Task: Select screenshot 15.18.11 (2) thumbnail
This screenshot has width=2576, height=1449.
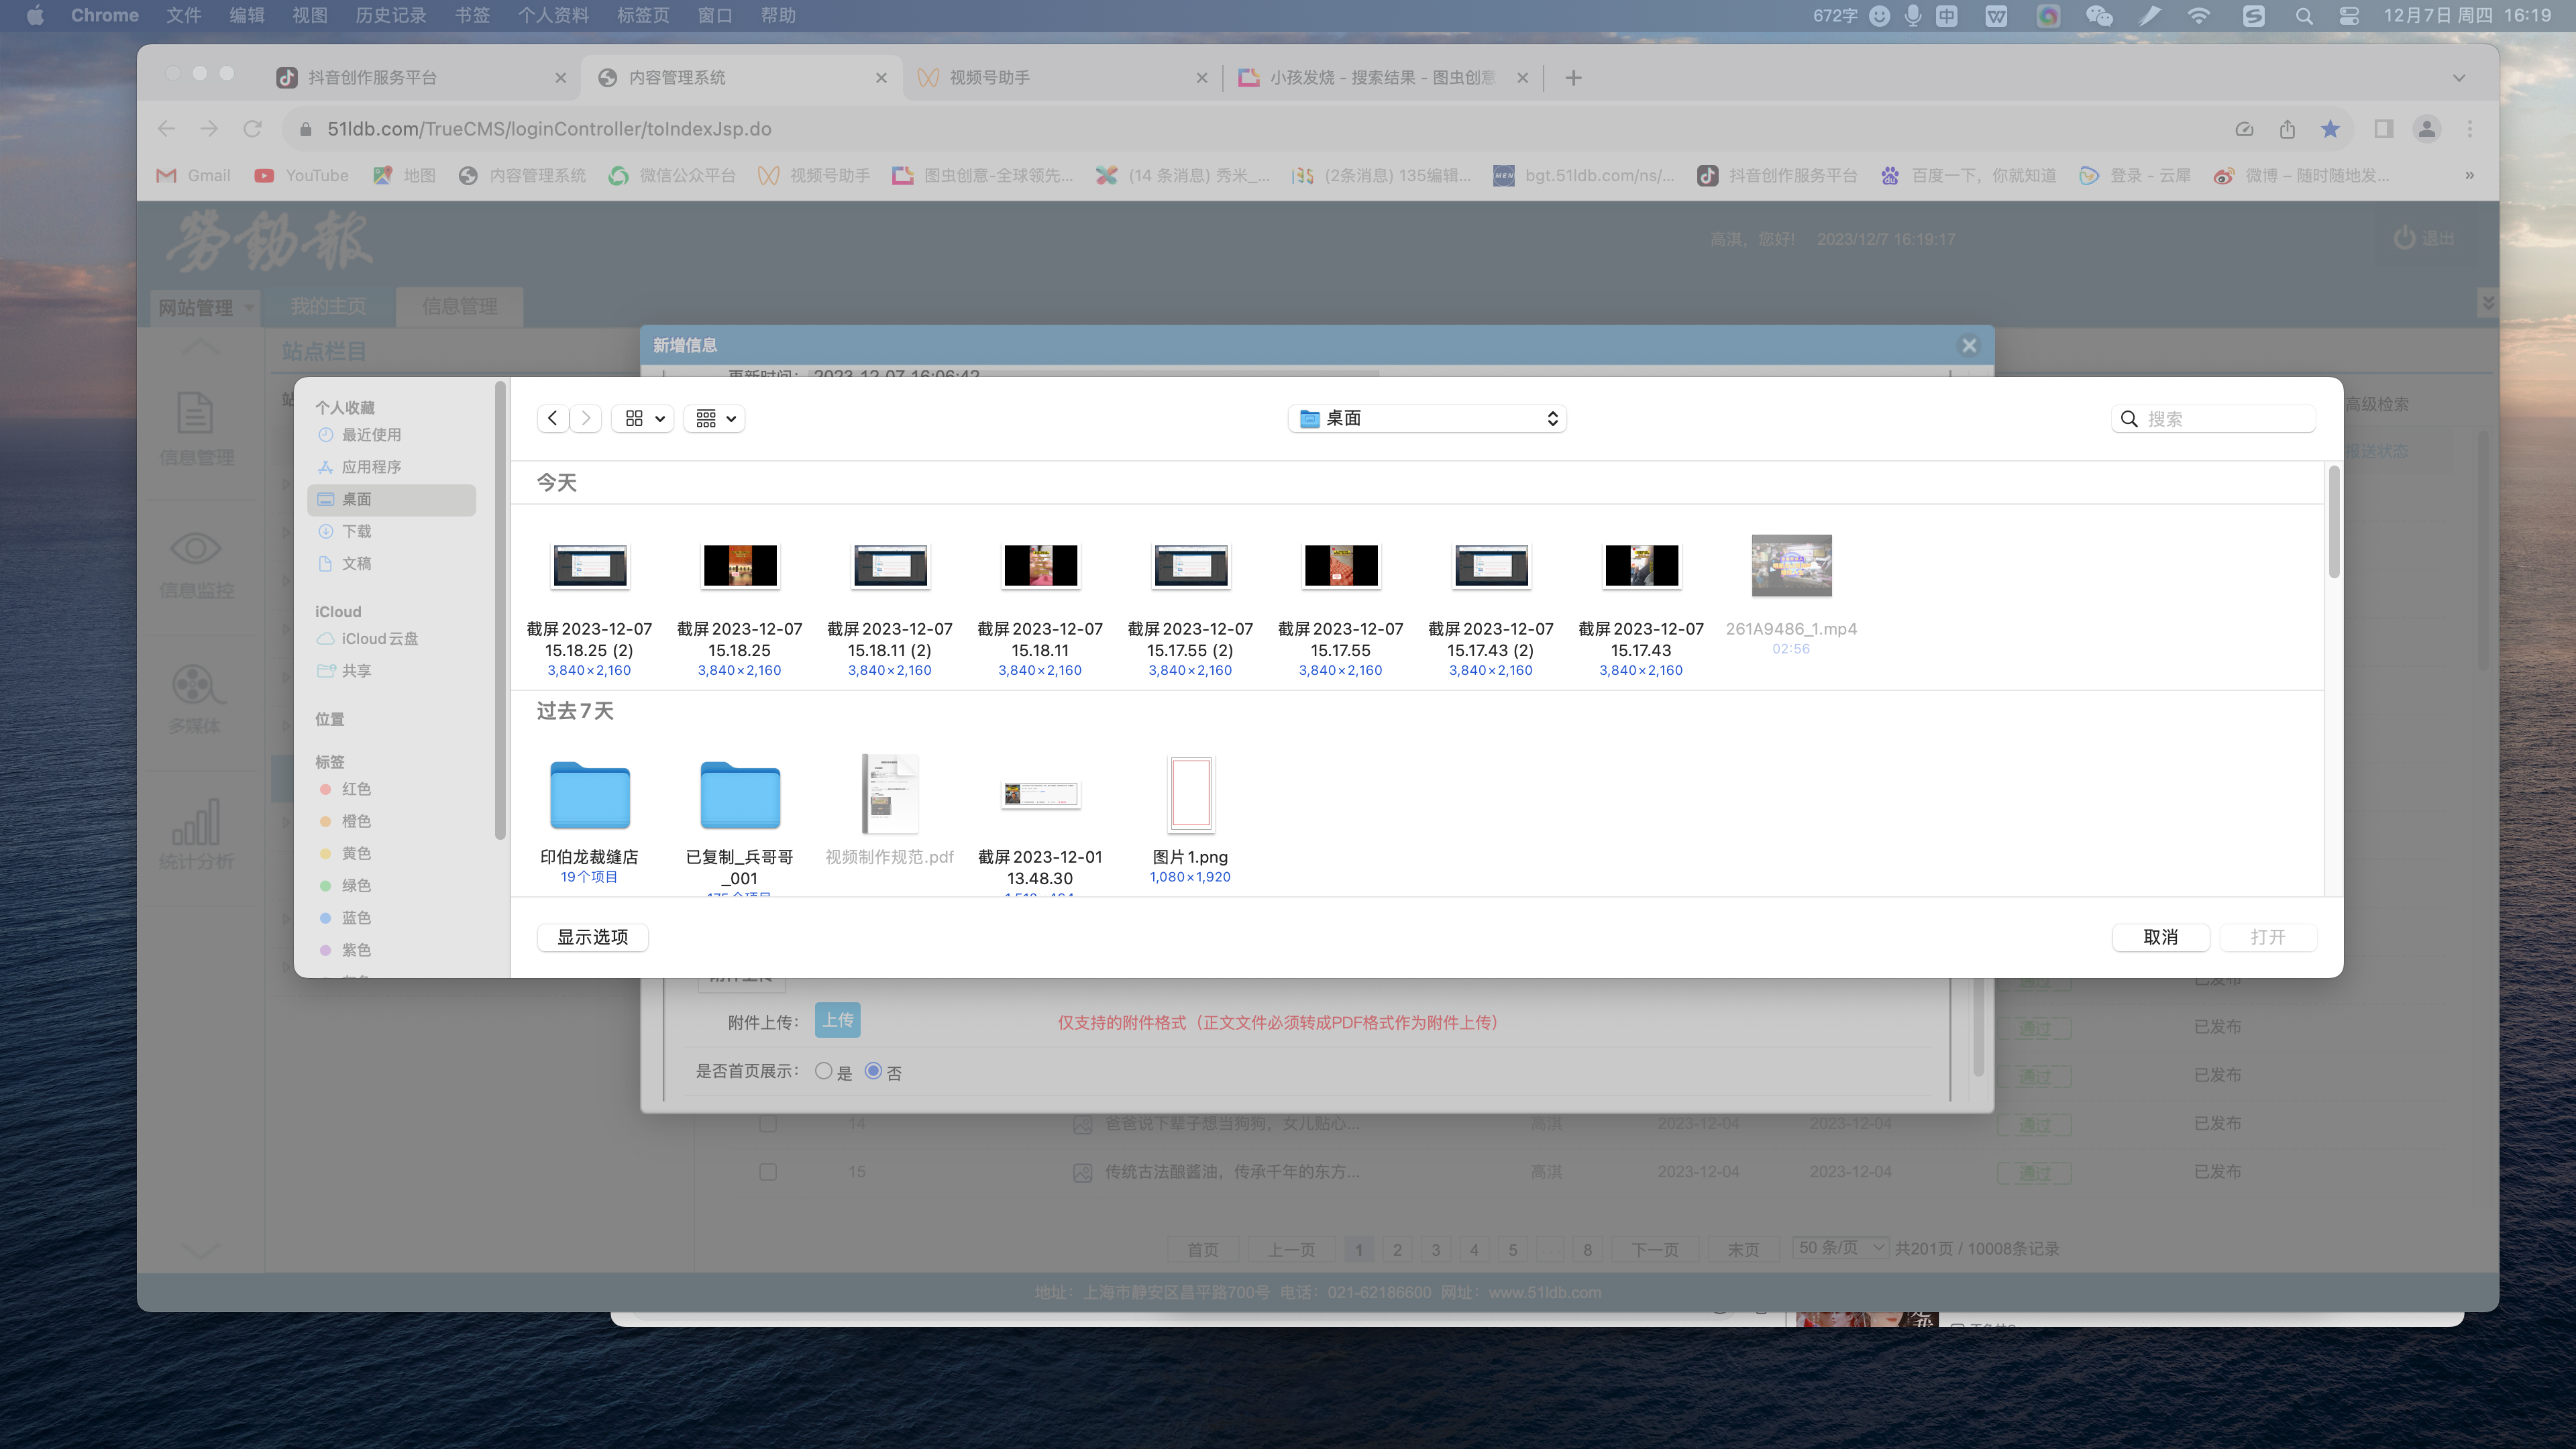Action: (x=890, y=566)
